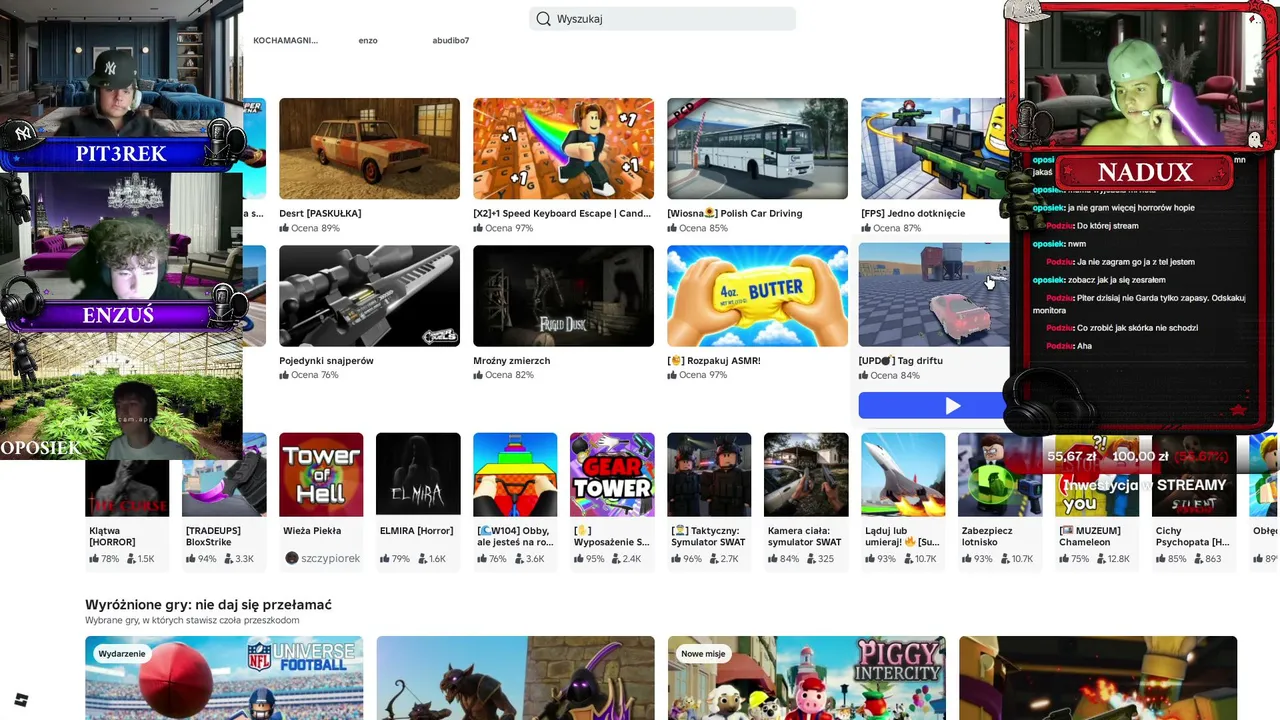Click the thumbs-up icon beside Ocena 82%

478,375
